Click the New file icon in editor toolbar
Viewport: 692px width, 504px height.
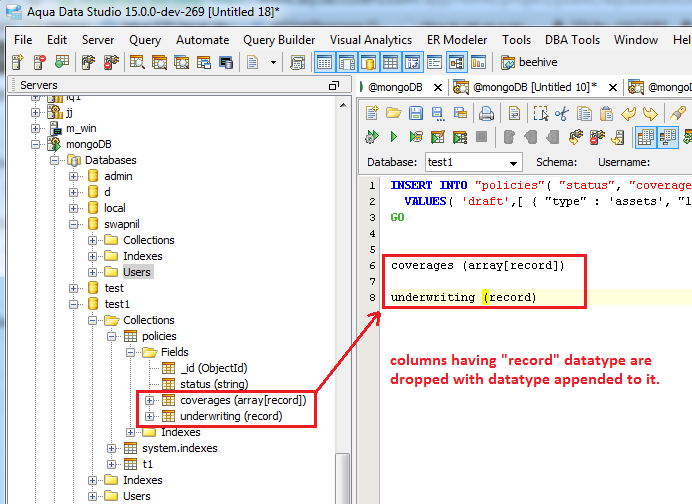click(372, 113)
